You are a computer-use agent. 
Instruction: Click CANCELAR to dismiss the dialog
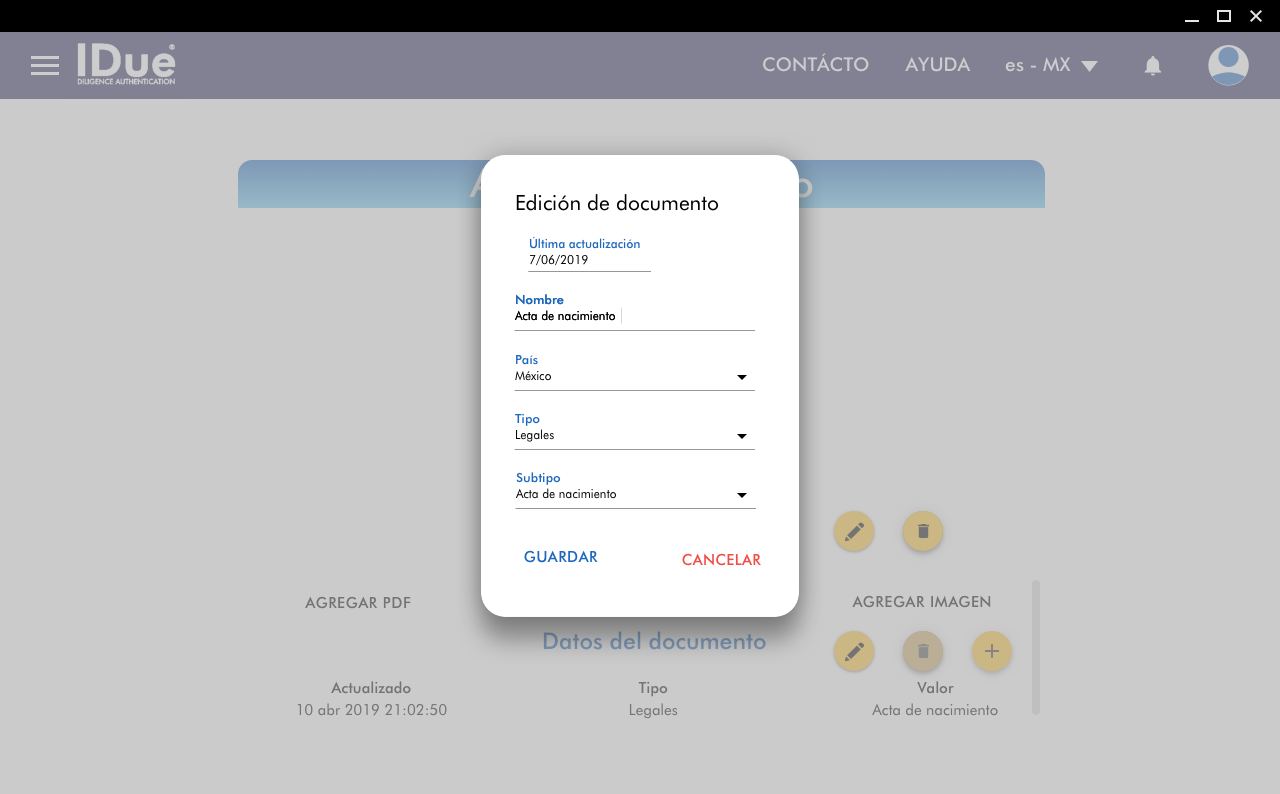pos(721,560)
